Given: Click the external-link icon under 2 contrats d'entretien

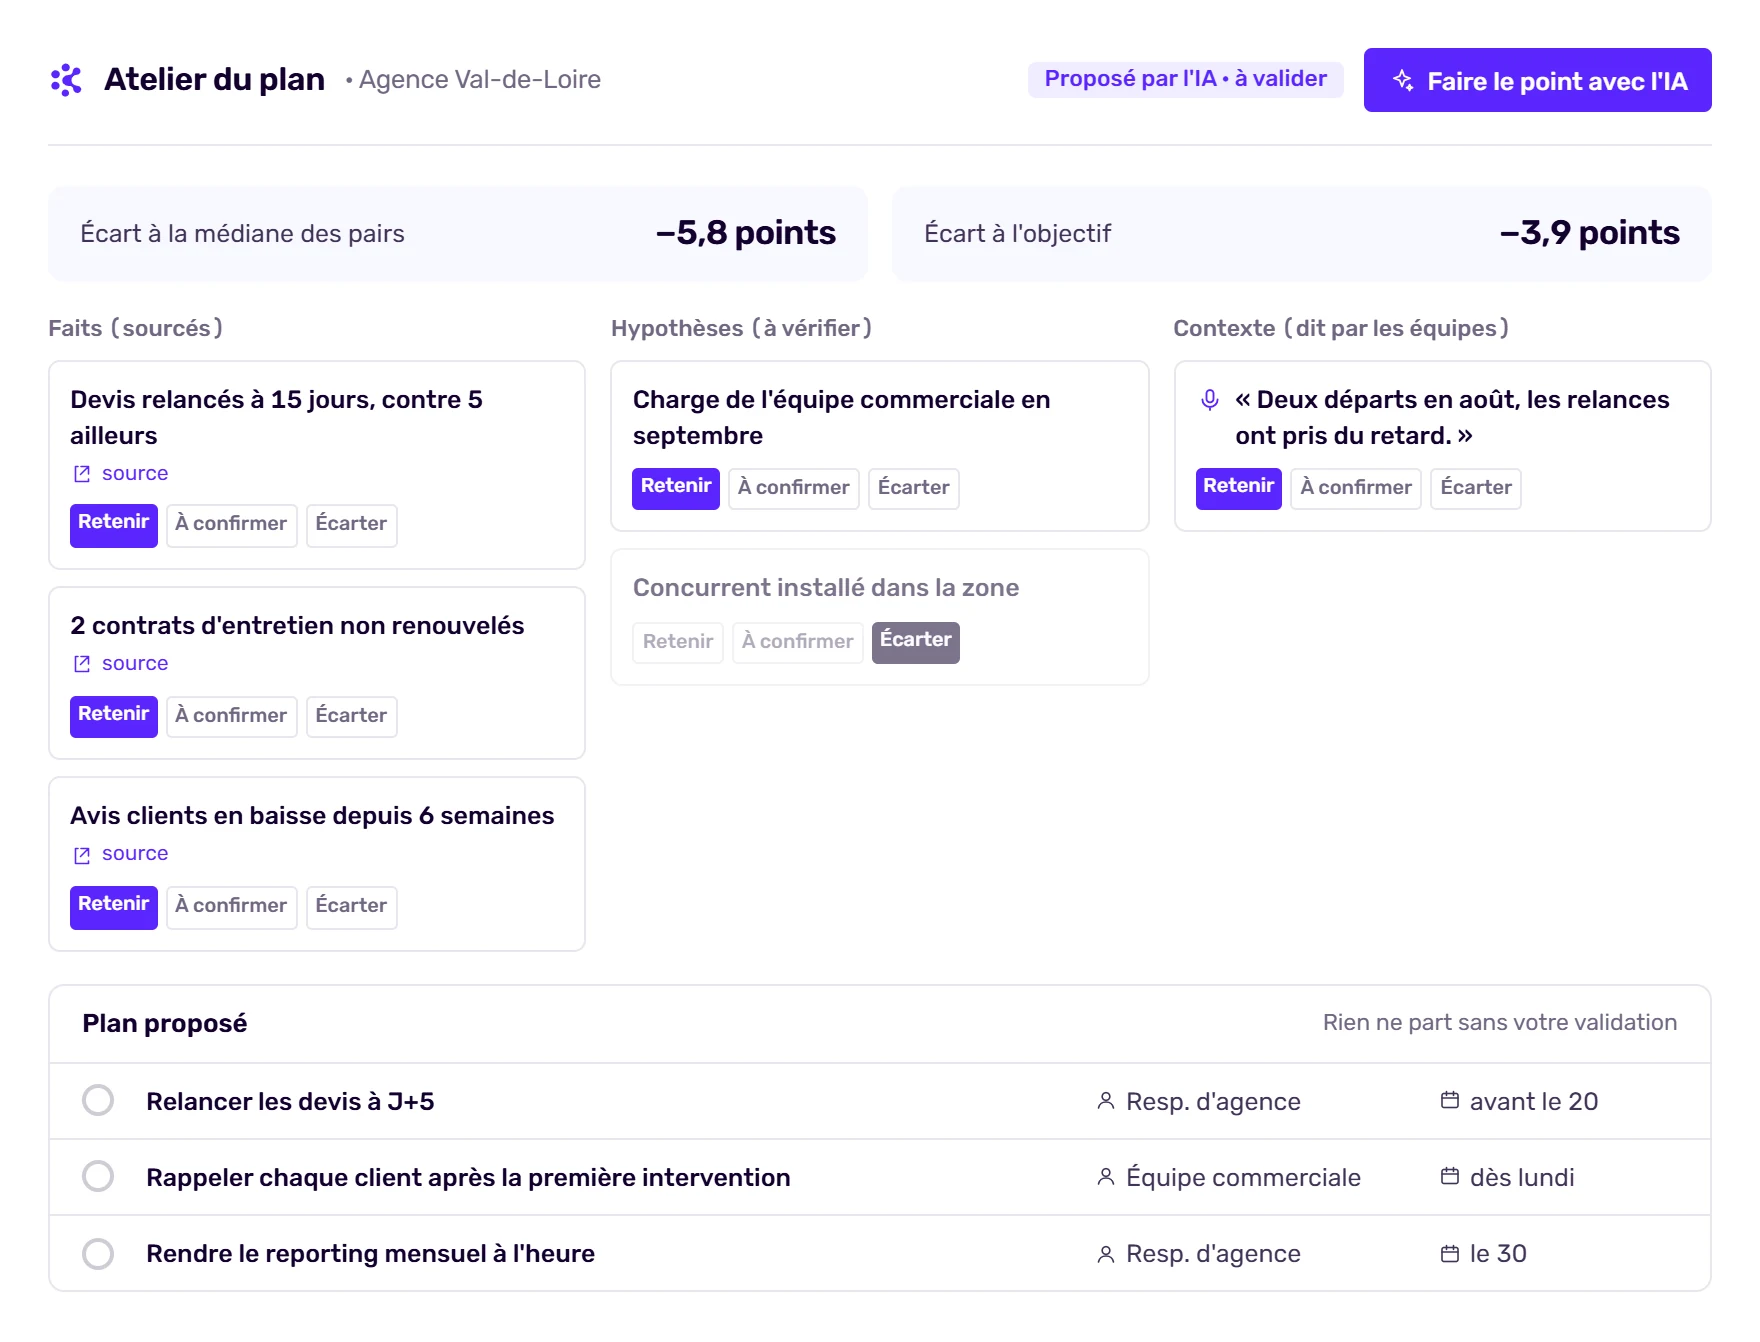Looking at the screenshot, I should pyautogui.click(x=82, y=664).
